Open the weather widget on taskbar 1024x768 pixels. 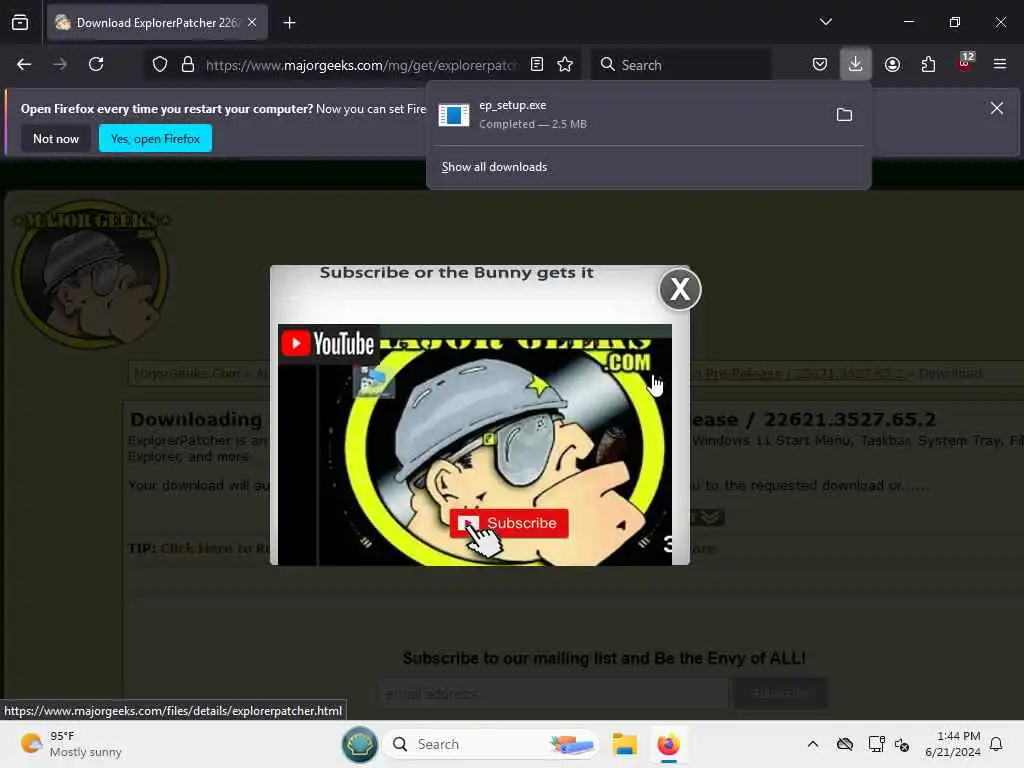[x=71, y=744]
